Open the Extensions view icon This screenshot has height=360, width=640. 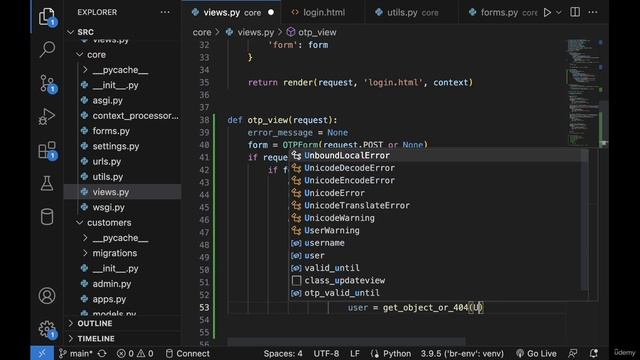[x=47, y=150]
